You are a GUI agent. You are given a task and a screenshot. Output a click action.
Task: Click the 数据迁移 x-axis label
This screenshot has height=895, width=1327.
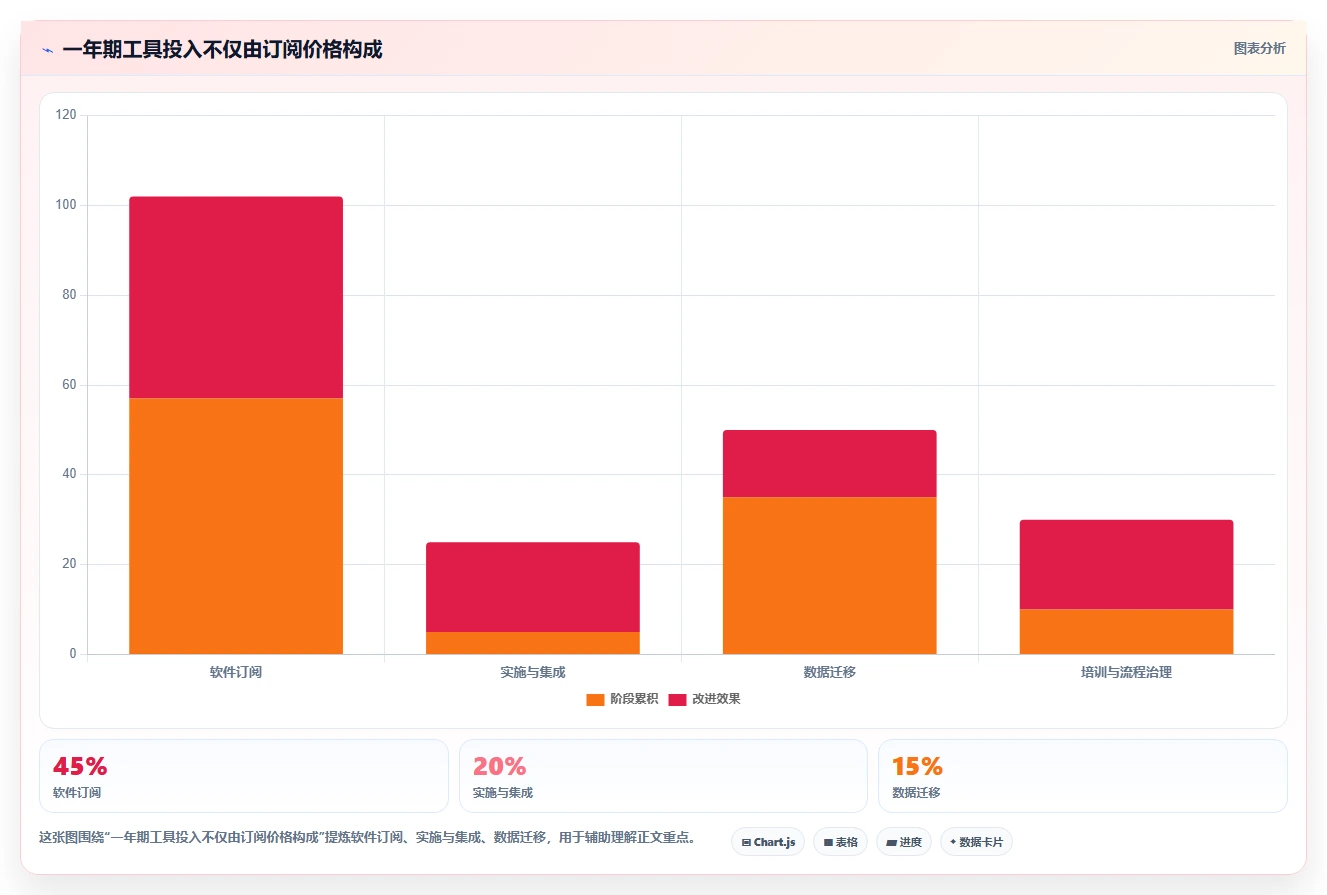click(x=830, y=672)
